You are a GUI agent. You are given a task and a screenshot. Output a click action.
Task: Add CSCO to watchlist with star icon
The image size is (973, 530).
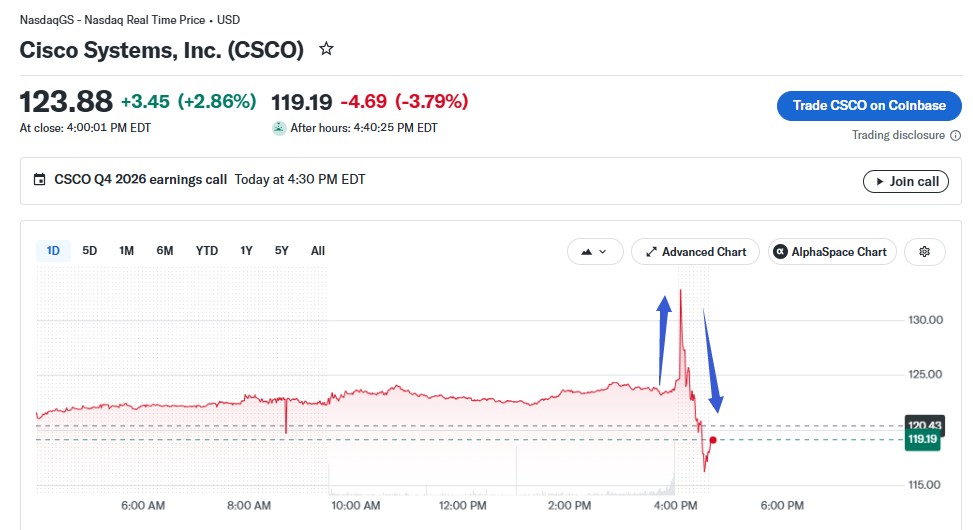[326, 49]
